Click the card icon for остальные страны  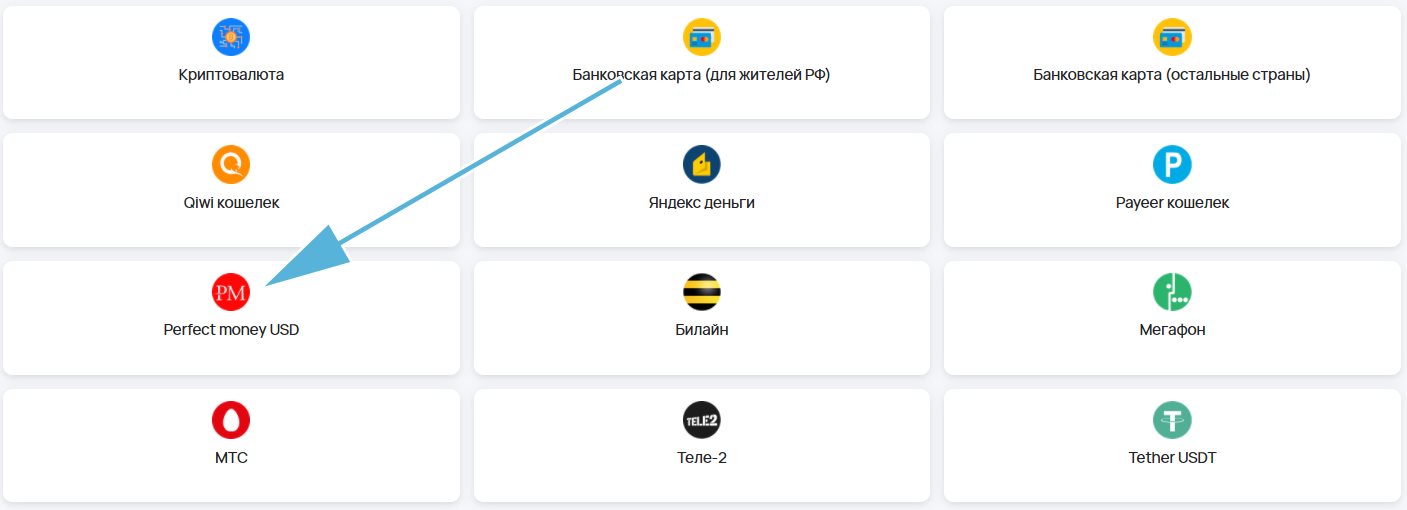(x=1172, y=37)
